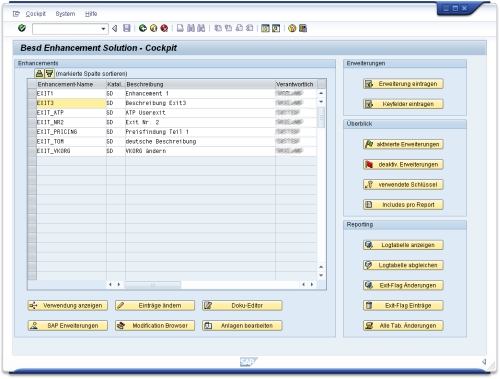
Task: Click the filter icon above enhancements table
Action: click(x=49, y=73)
